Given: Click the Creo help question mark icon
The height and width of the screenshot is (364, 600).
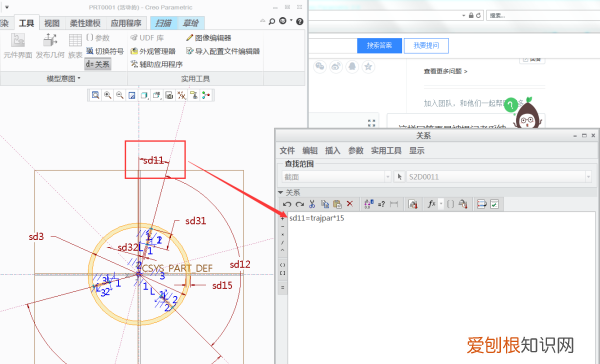Looking at the screenshot, I should (x=300, y=21).
